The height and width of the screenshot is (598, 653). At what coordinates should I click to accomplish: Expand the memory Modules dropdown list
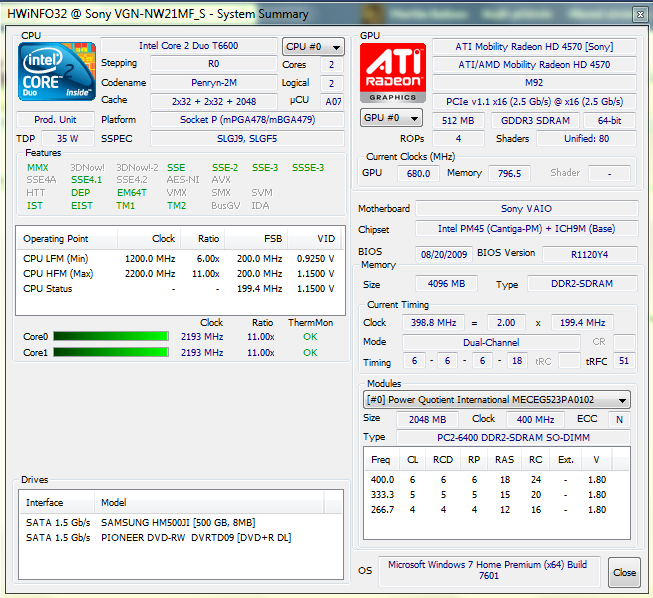[x=497, y=399]
